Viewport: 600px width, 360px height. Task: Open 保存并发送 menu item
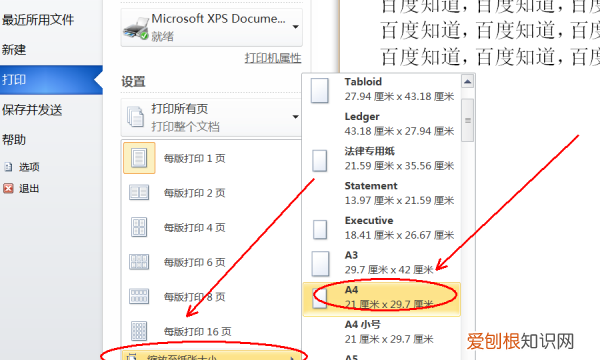pos(32,110)
